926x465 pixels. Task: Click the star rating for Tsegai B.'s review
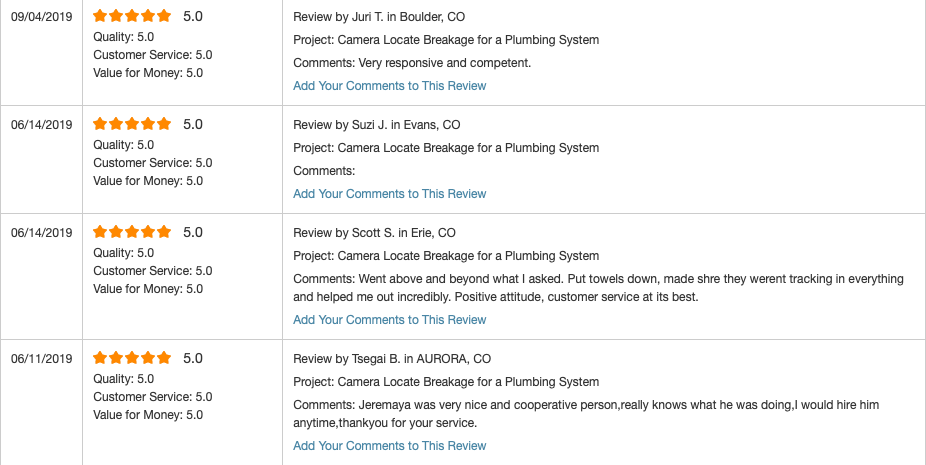(132, 359)
